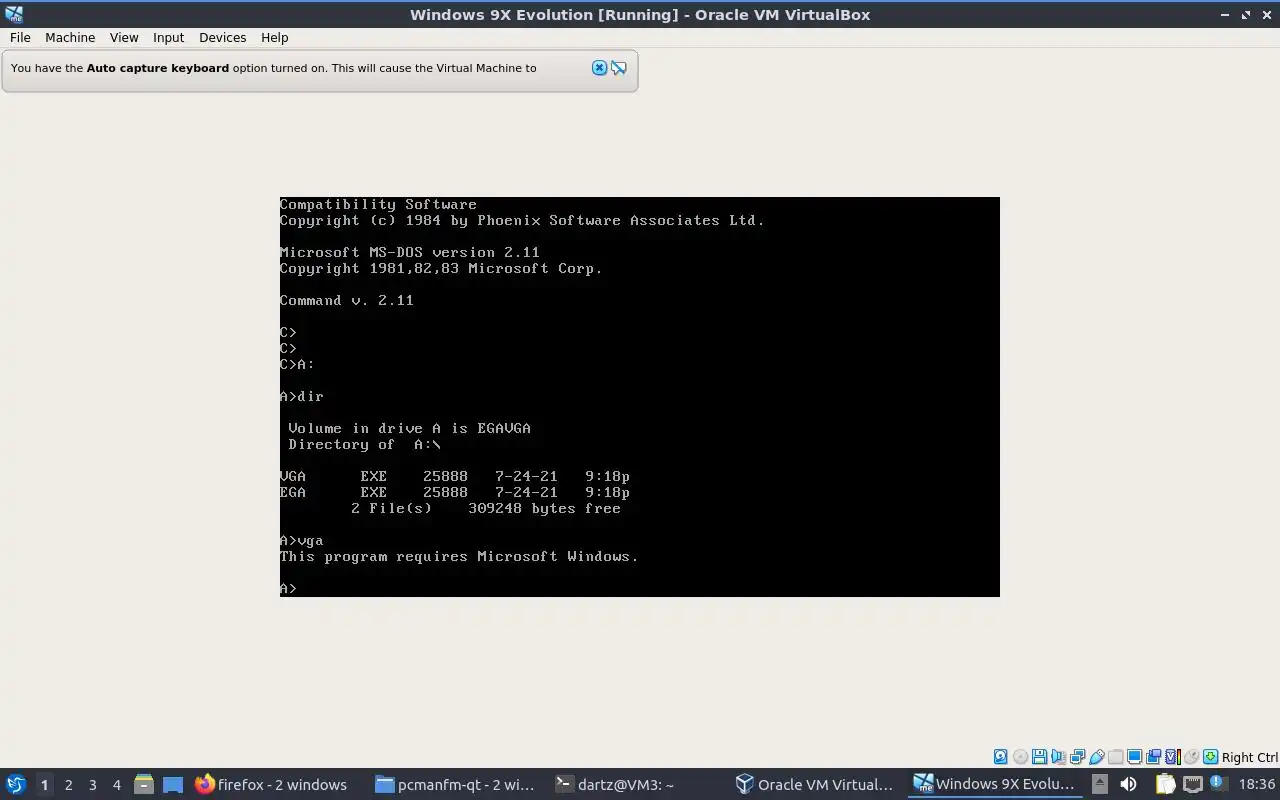This screenshot has width=1280, height=800.
Task: Click the Right Ctrl host key label
Action: pos(1249,757)
